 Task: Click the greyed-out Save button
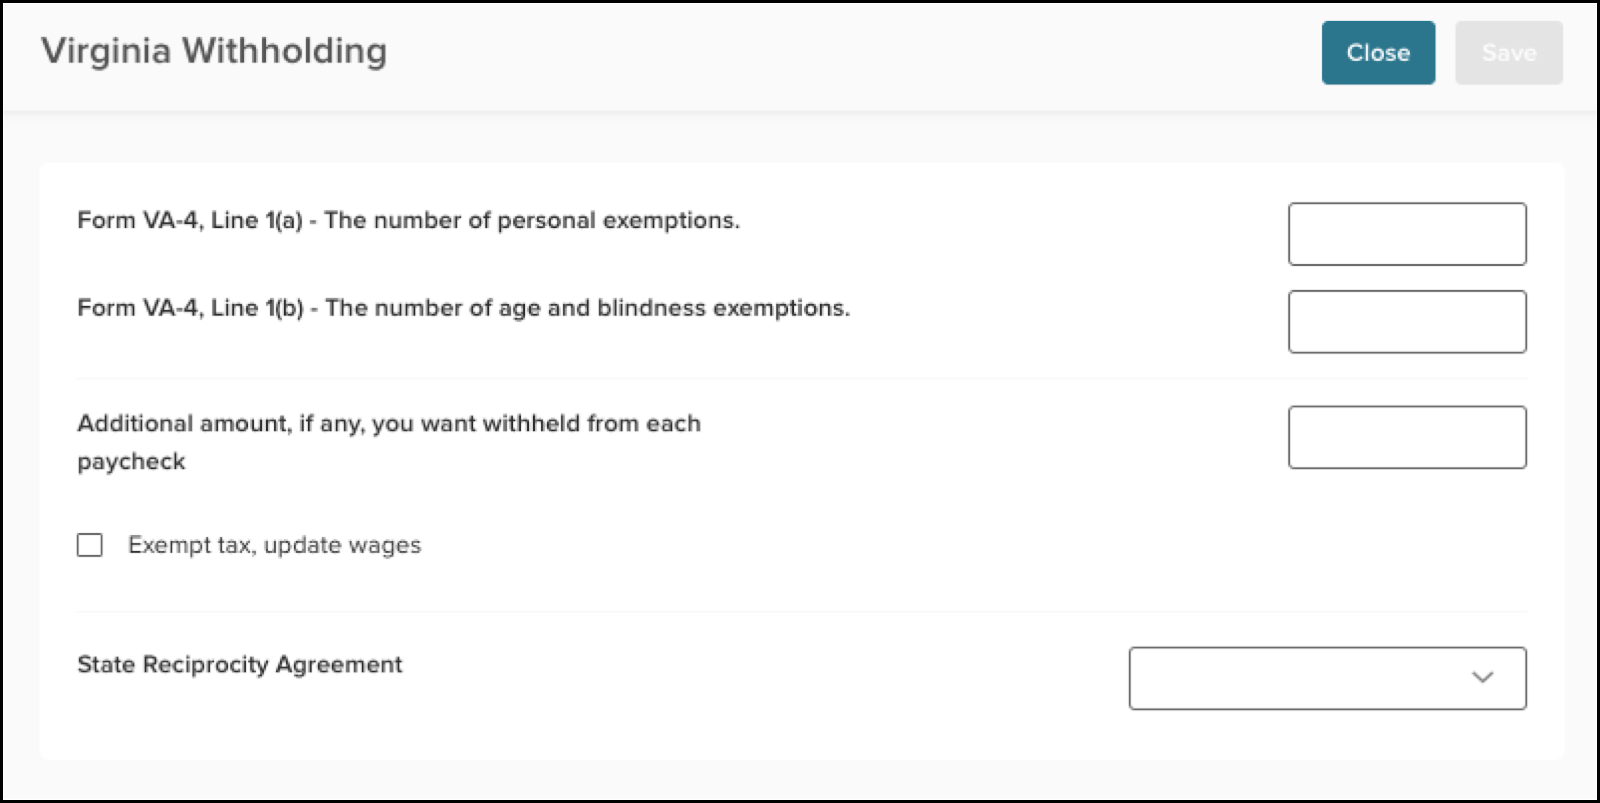(x=1508, y=53)
